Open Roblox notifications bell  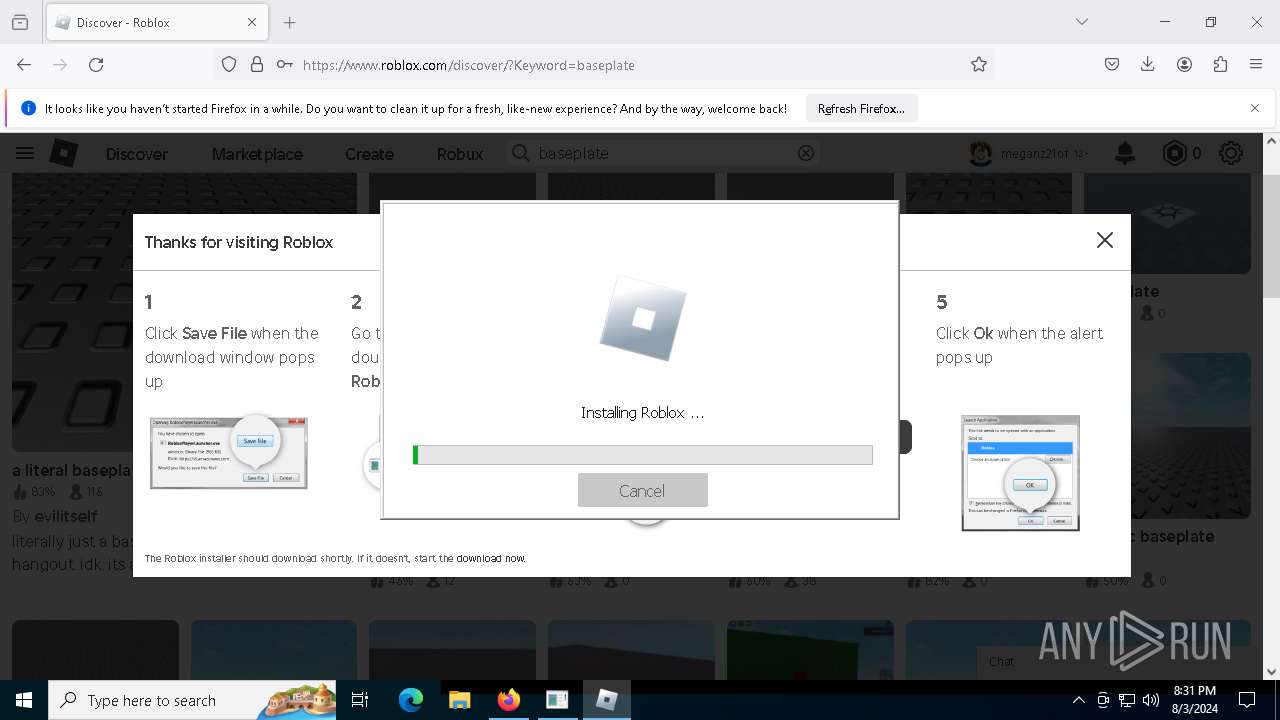click(1125, 153)
